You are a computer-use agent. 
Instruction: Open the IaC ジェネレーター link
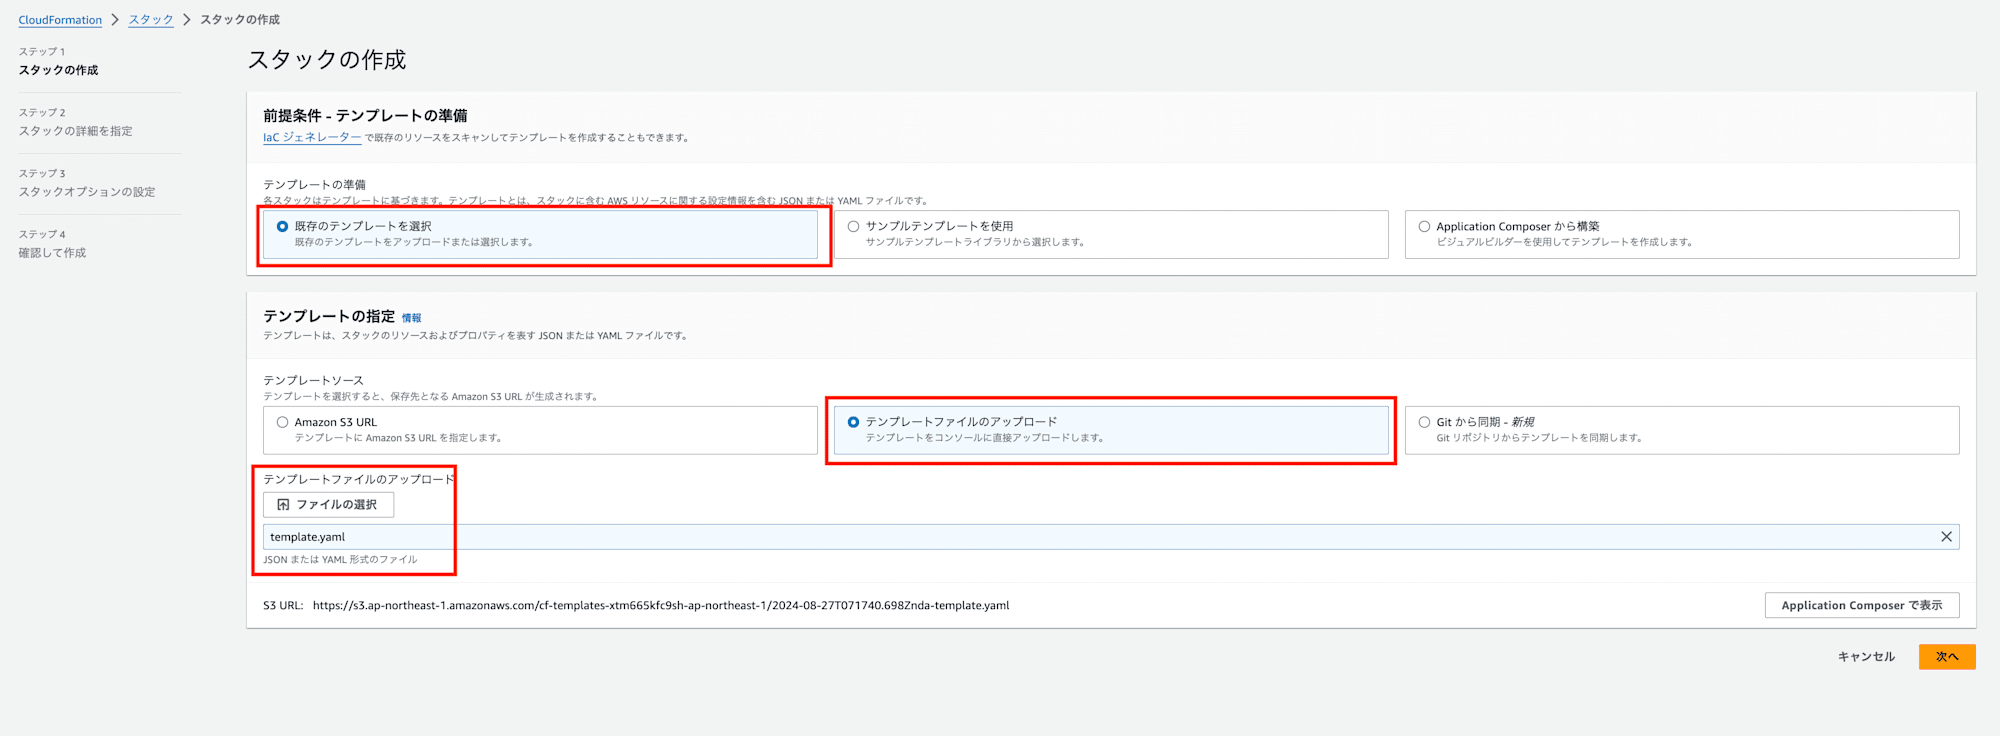[312, 138]
